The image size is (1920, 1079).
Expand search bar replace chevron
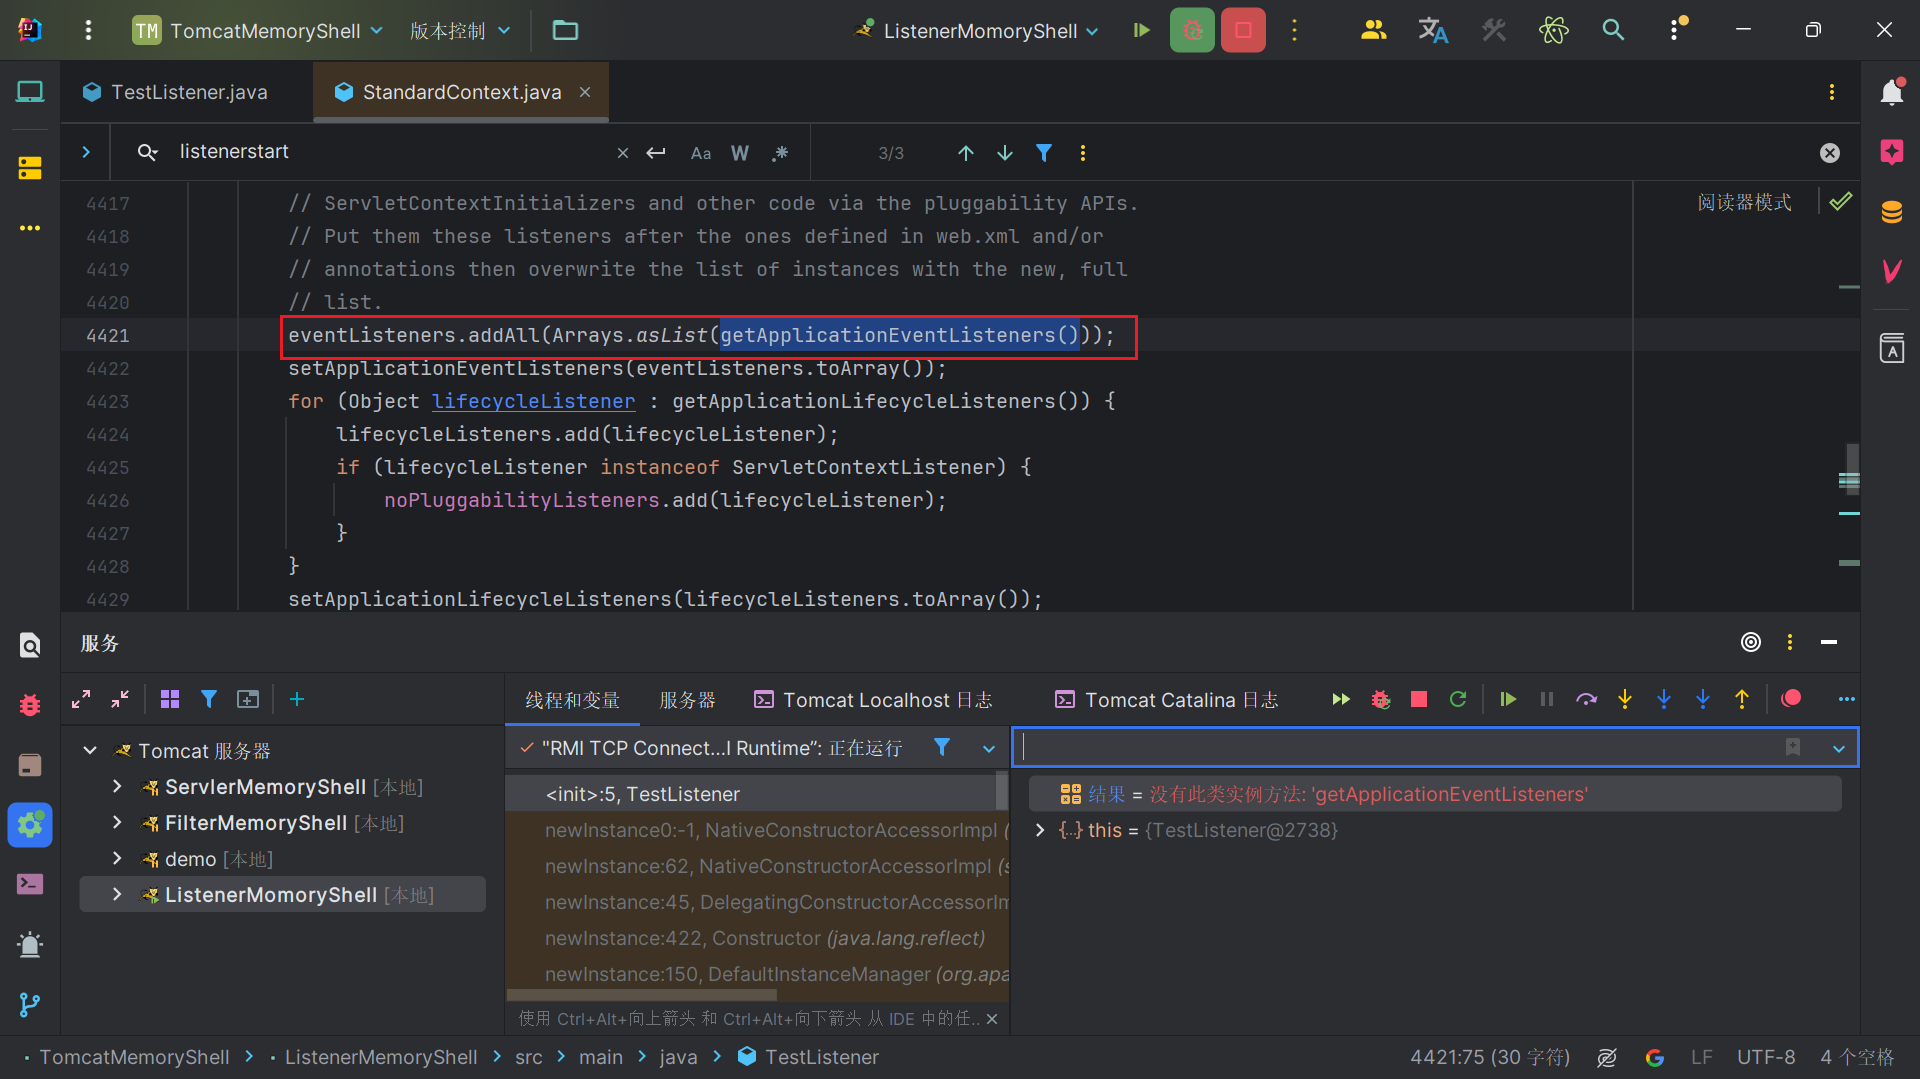pyautogui.click(x=86, y=152)
